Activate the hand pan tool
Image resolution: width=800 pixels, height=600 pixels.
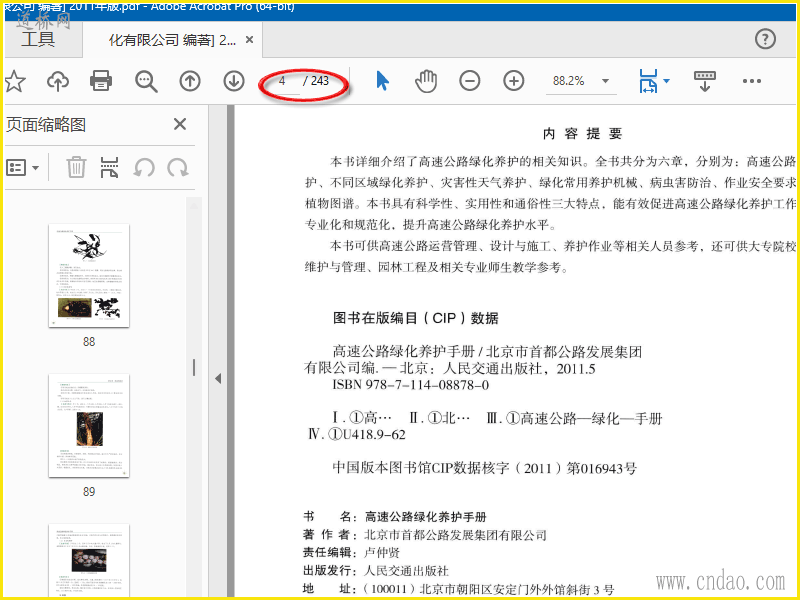pos(426,81)
